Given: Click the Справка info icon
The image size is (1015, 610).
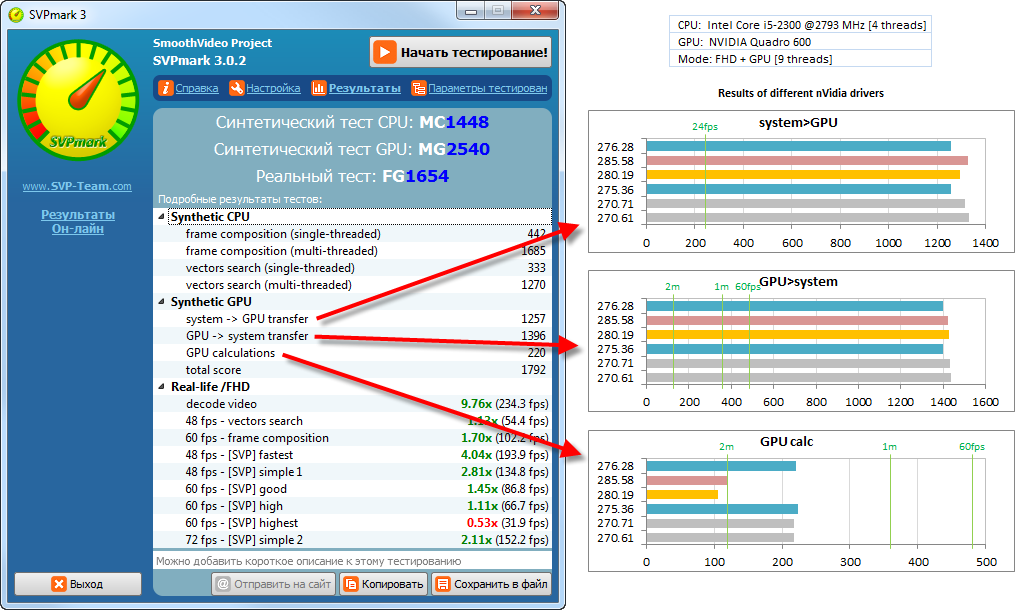Looking at the screenshot, I should click(x=165, y=88).
